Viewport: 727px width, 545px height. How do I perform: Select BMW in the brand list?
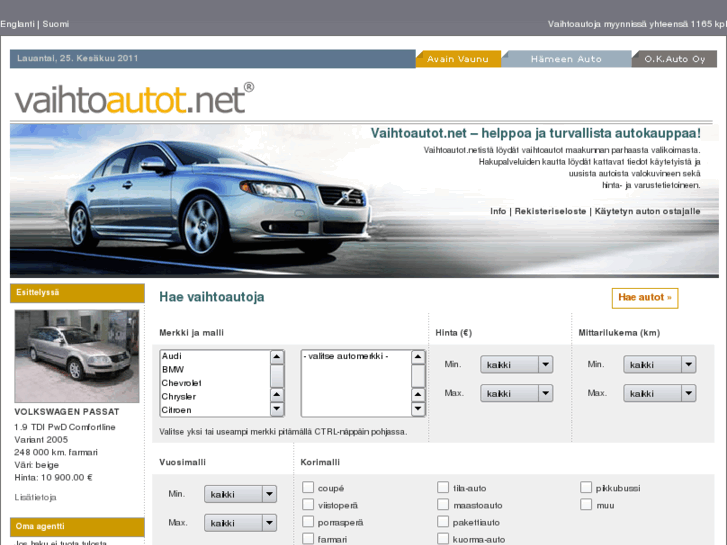(215, 369)
